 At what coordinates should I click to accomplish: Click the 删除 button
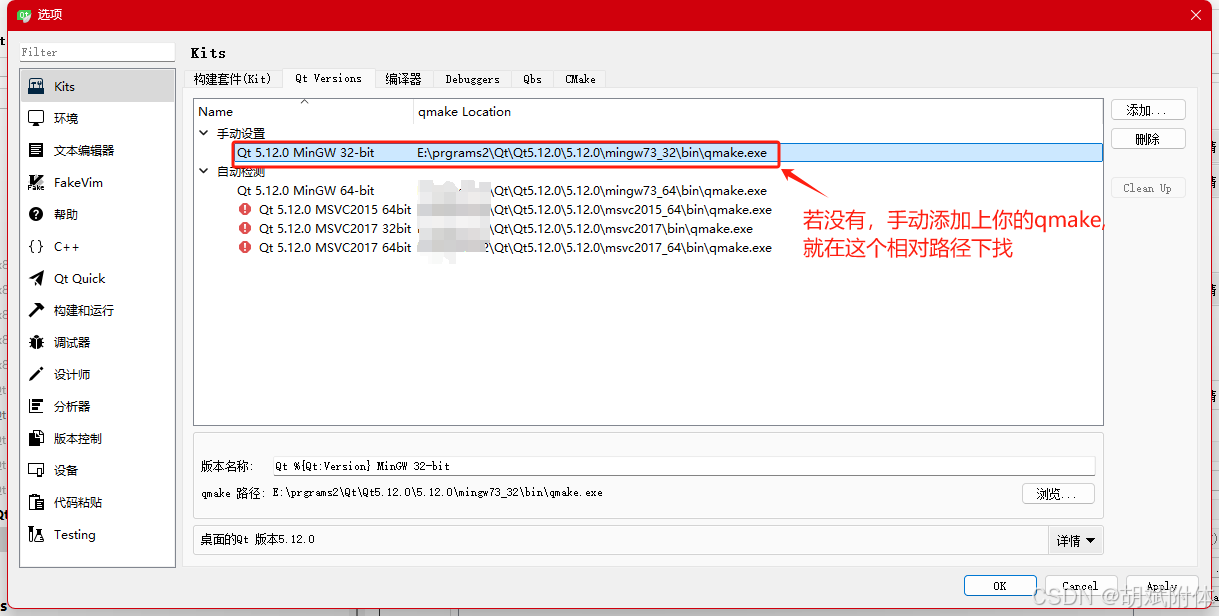point(1148,139)
